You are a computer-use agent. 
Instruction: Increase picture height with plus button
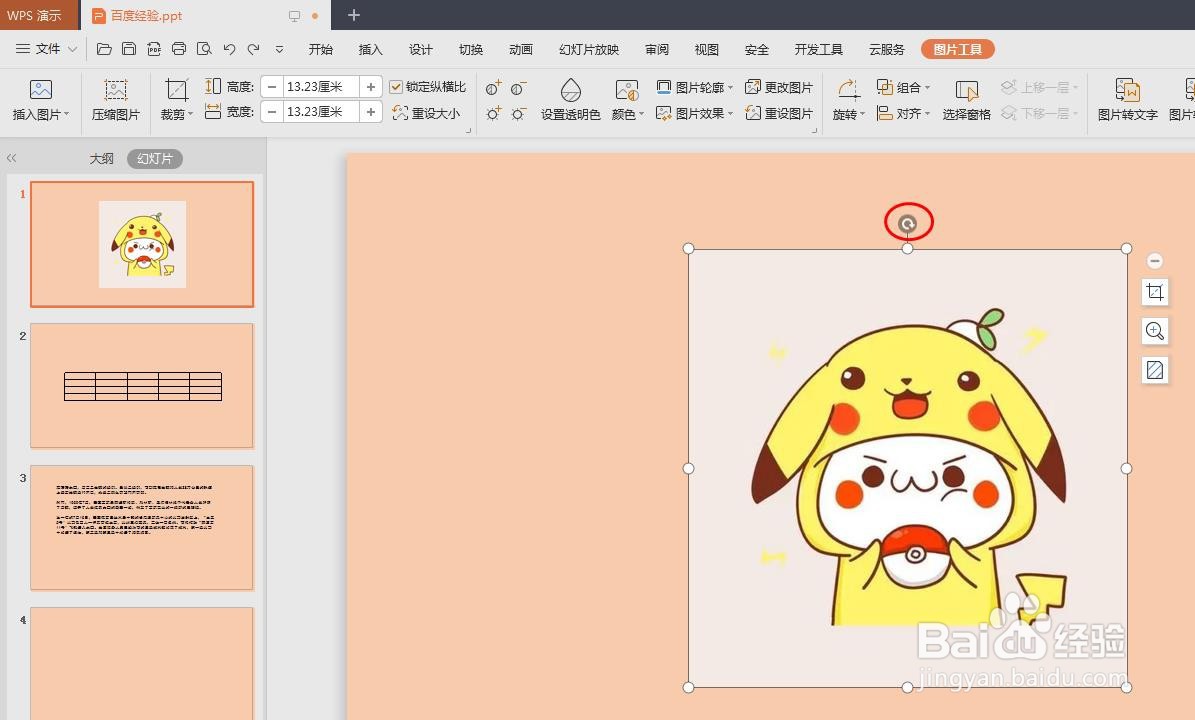(370, 87)
